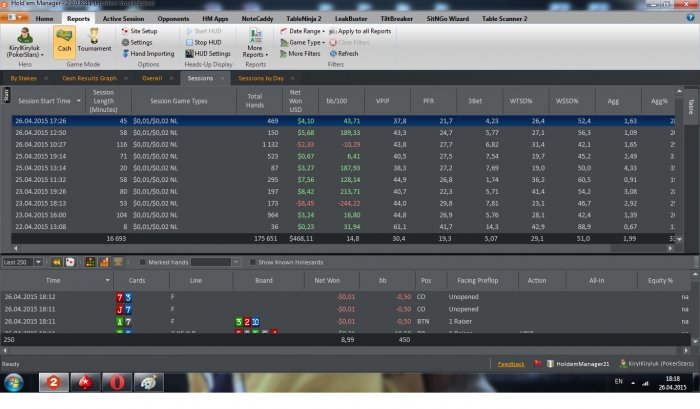Toggle Show Known Holecards checkbox
700x409 pixels.
click(252, 262)
